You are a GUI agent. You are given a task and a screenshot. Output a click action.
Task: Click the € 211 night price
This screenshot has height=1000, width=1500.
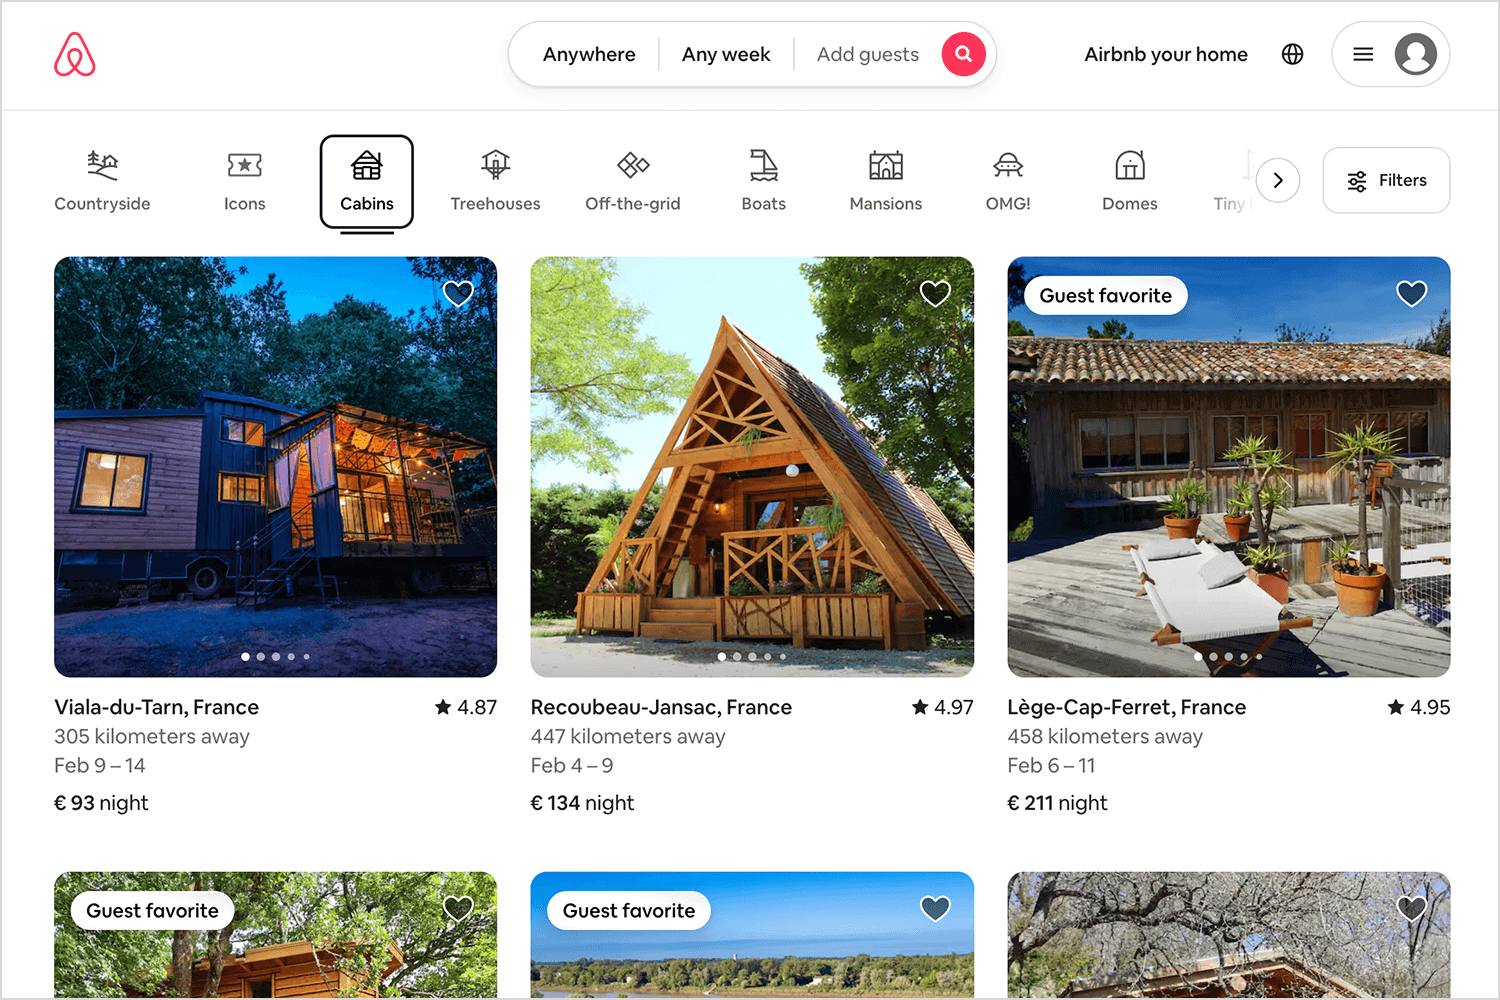pos(1058,803)
